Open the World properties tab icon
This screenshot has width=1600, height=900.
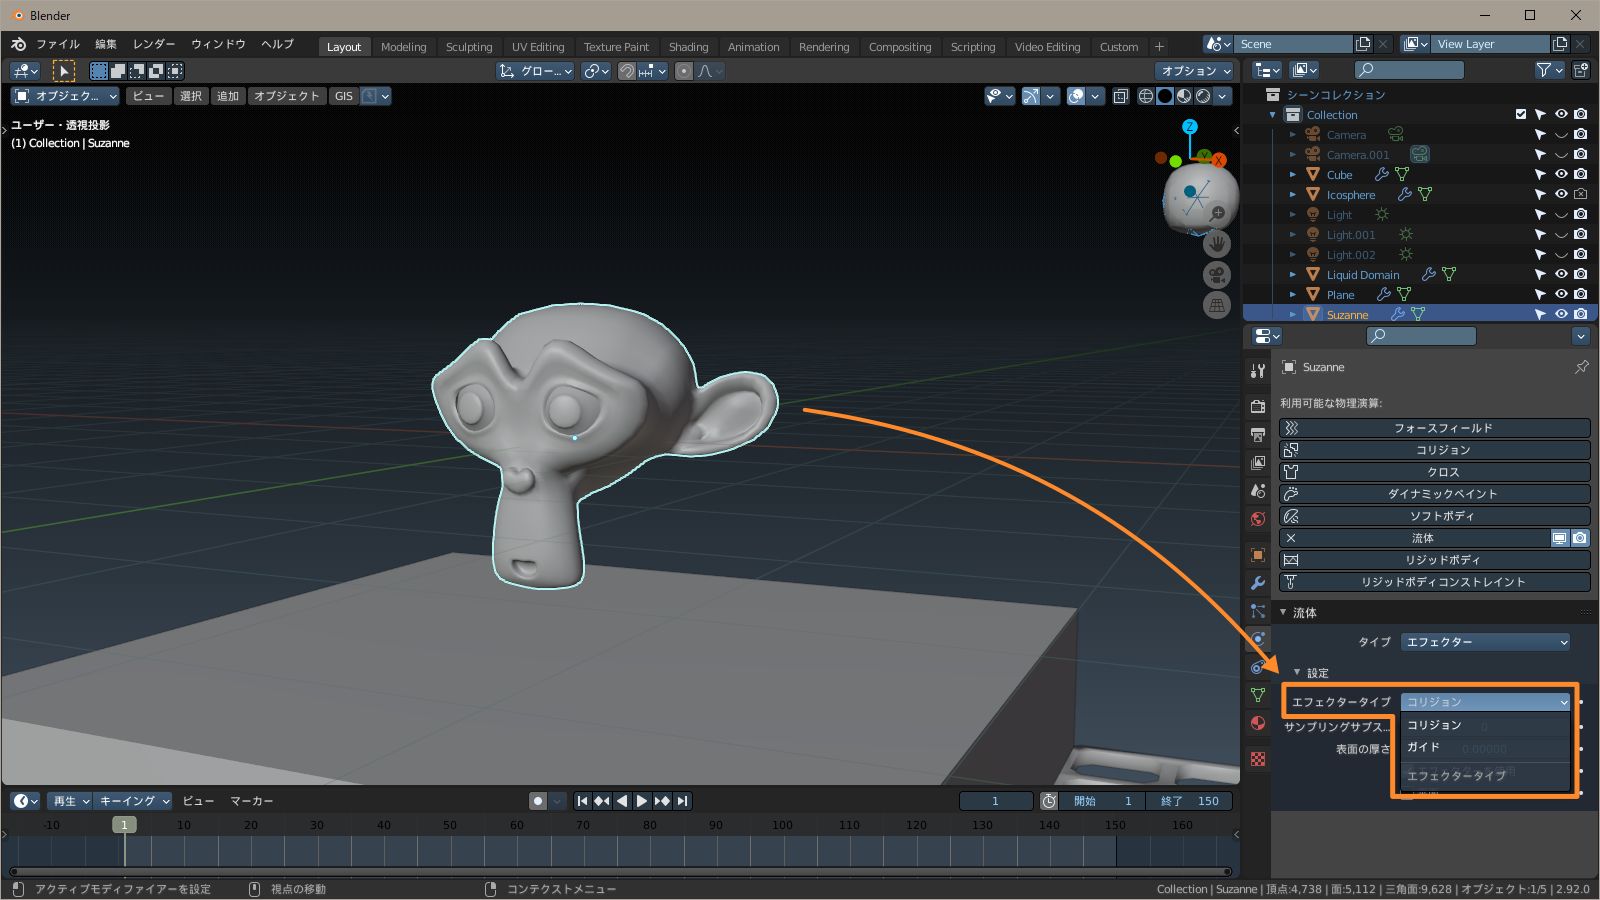[x=1258, y=519]
